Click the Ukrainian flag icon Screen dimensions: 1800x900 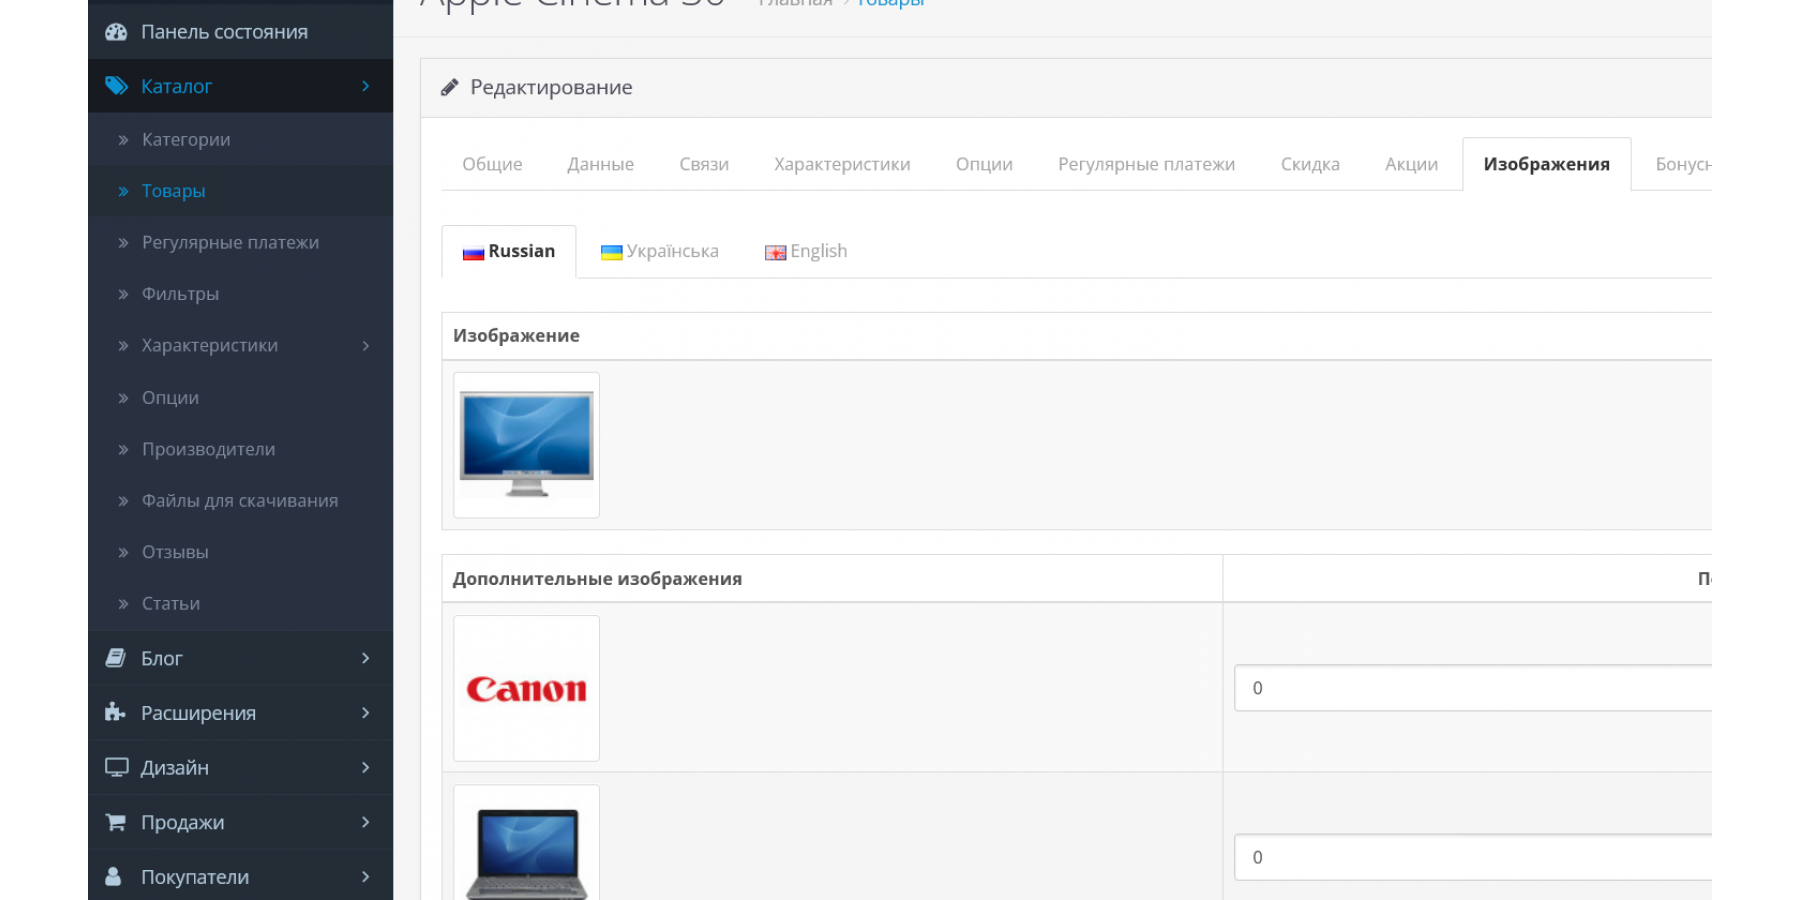(x=611, y=252)
